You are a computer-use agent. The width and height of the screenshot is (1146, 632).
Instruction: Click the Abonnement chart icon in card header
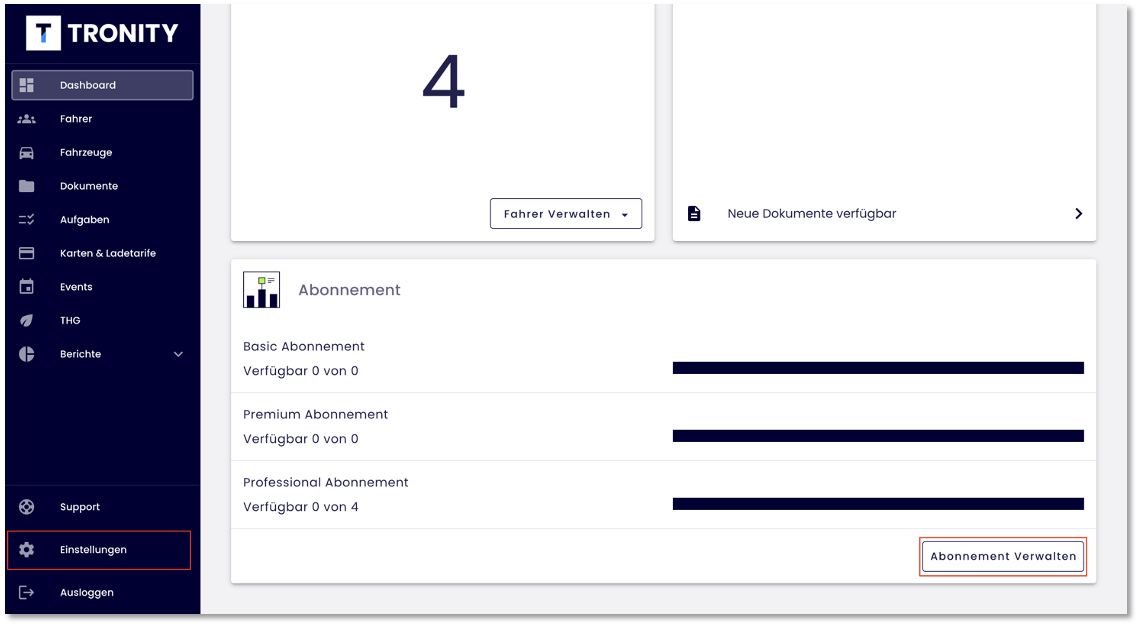coord(261,290)
